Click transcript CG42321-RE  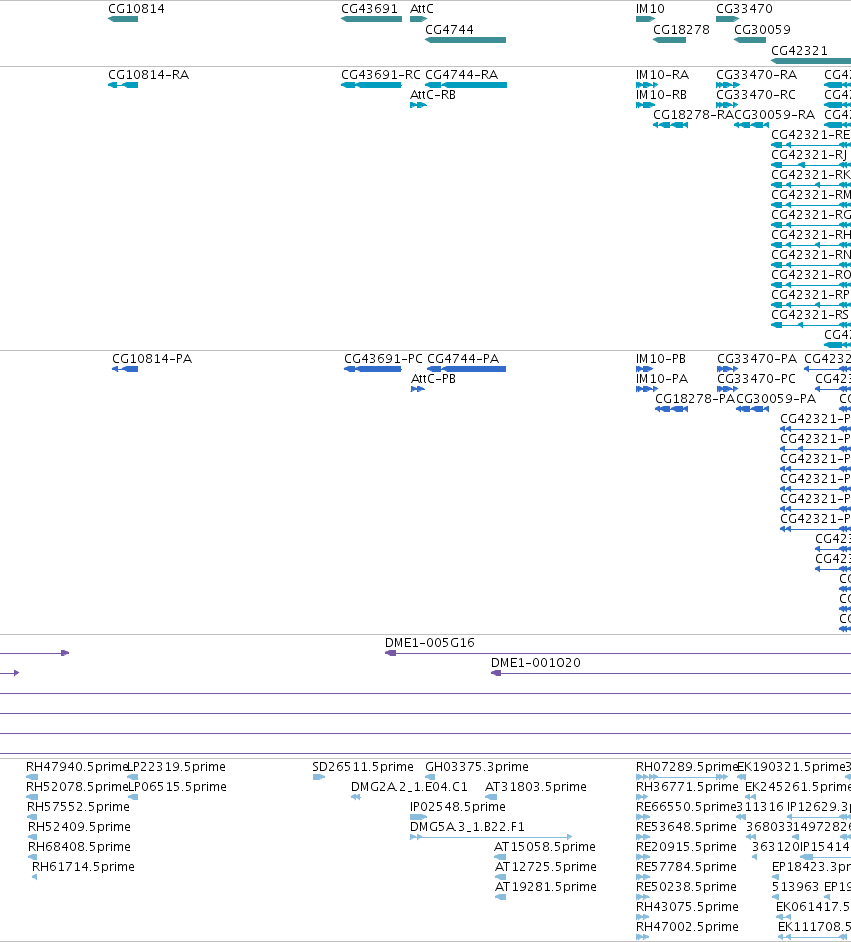click(811, 135)
